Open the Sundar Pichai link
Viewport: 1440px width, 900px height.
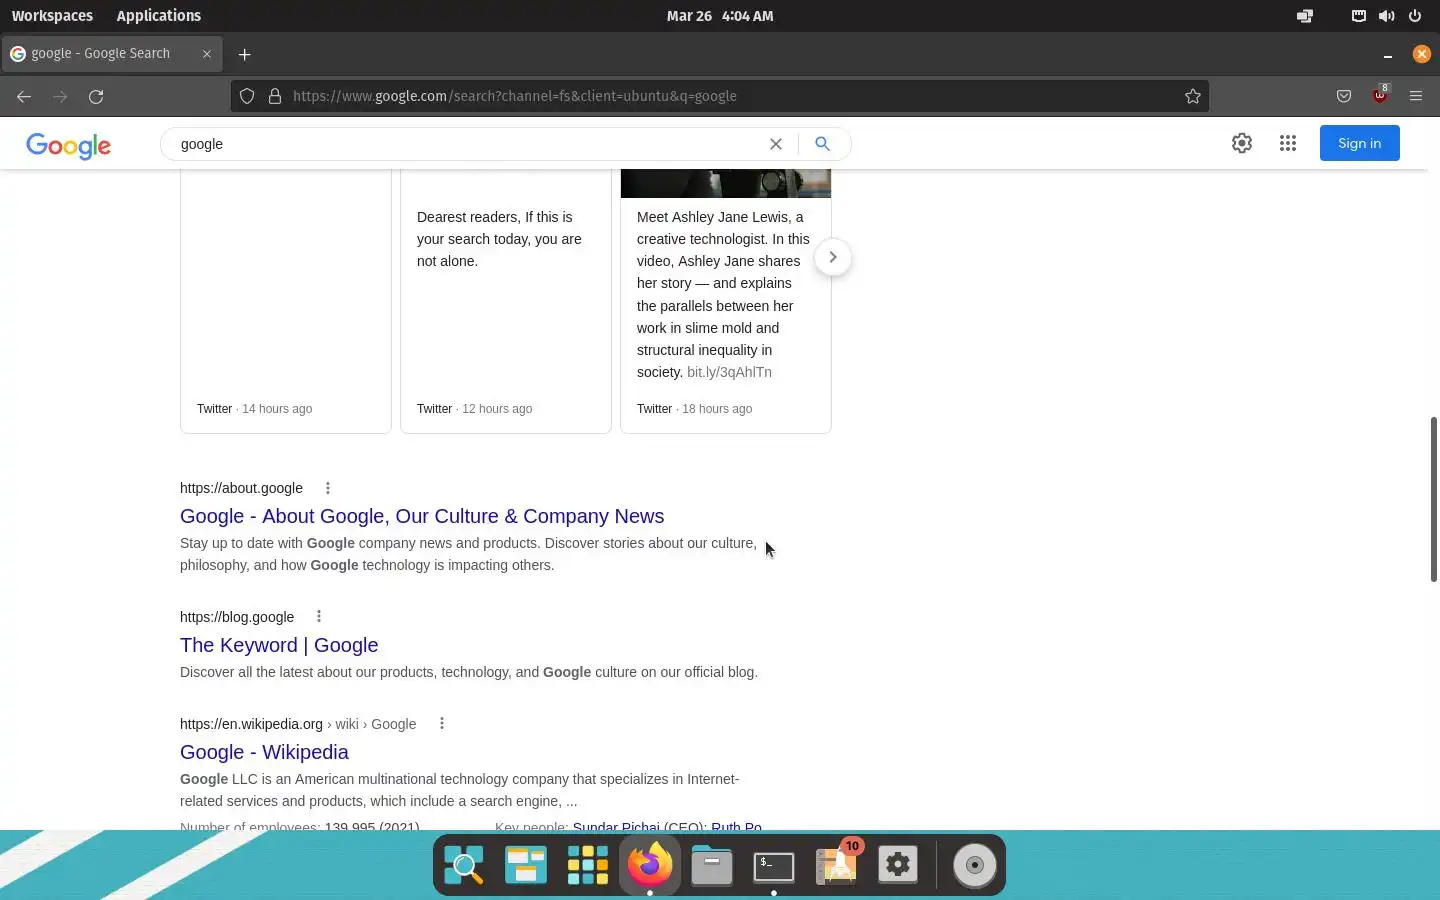pos(616,826)
